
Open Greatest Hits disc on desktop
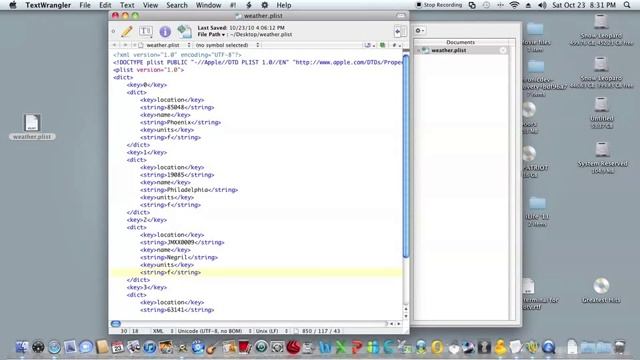(601, 290)
